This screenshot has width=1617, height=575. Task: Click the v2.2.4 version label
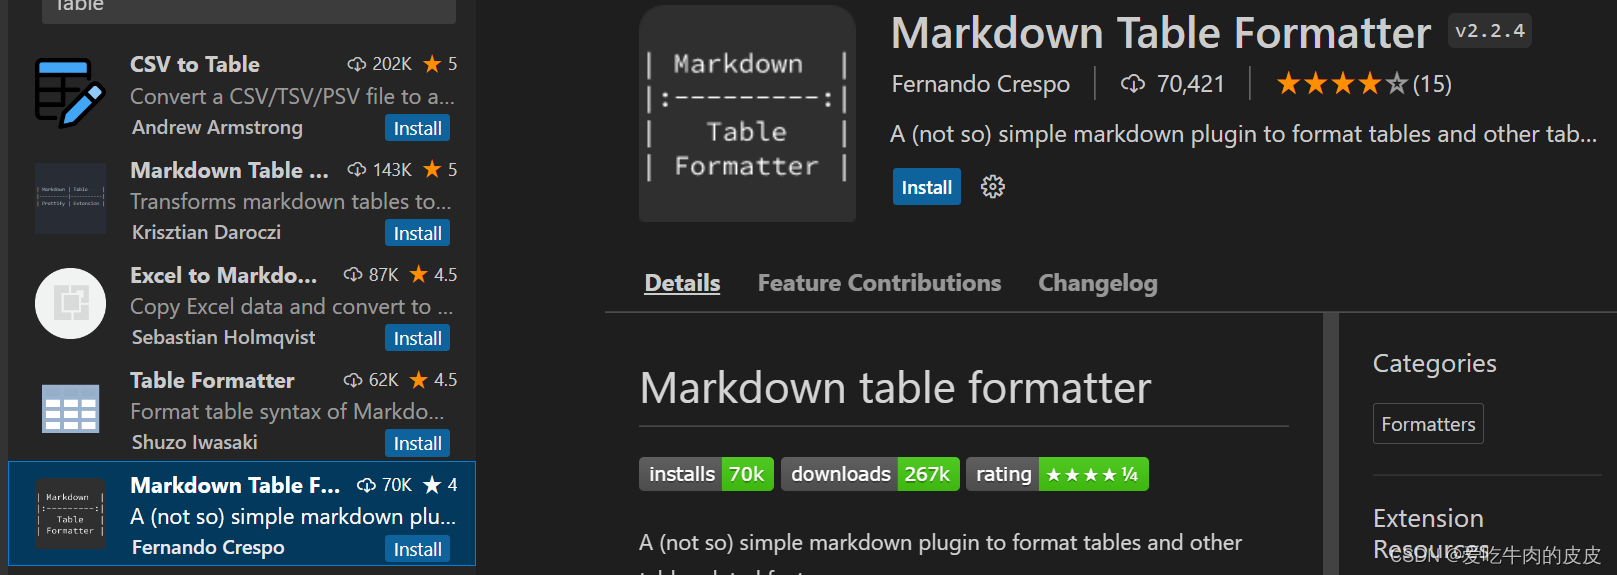point(1490,31)
